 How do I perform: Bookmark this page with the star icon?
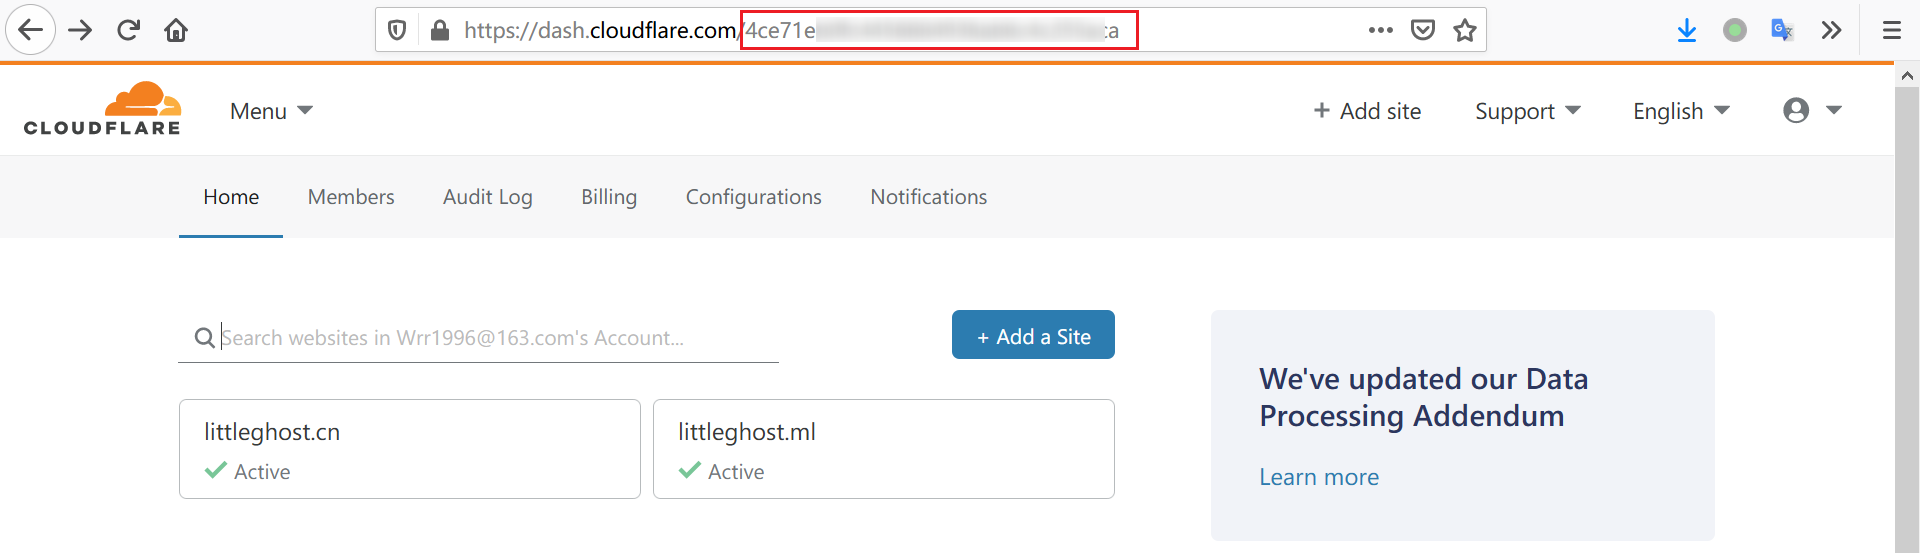tap(1465, 30)
